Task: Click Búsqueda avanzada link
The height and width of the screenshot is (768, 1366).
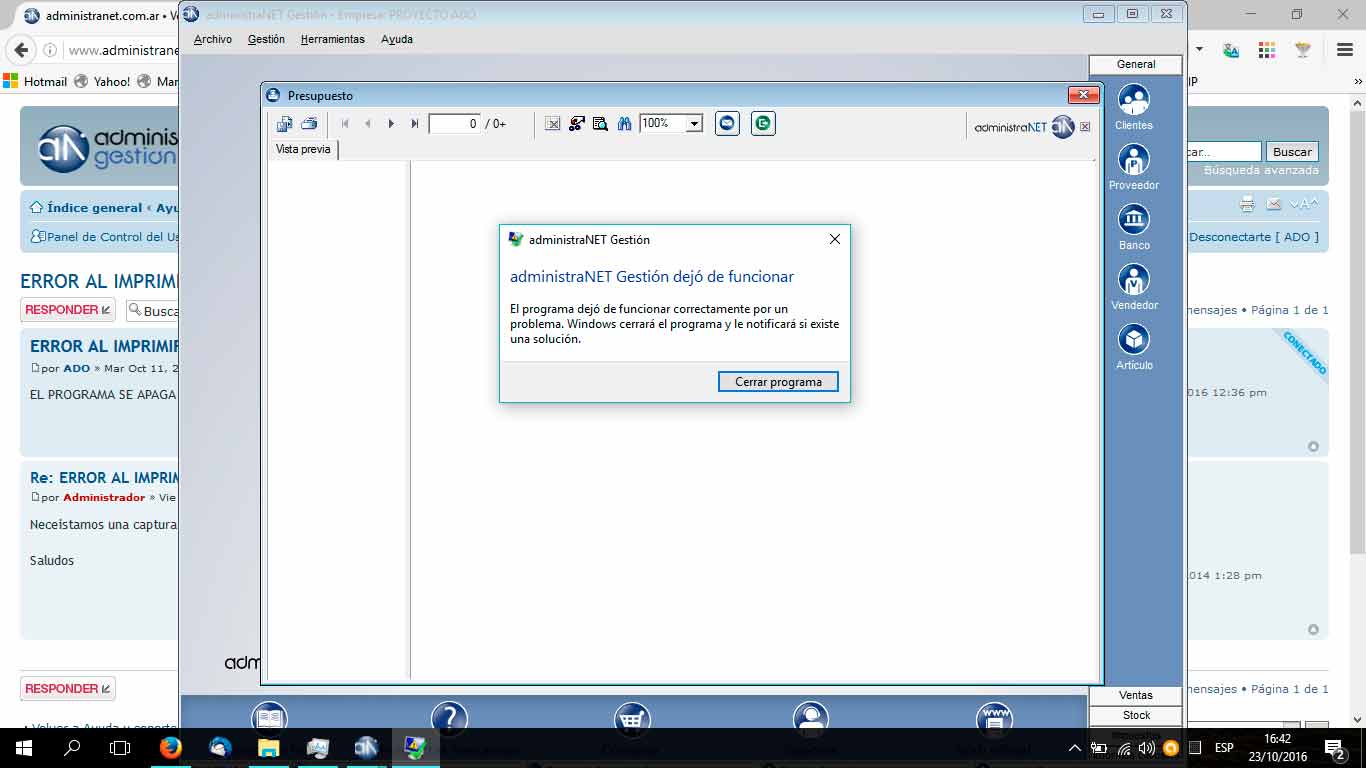Action: (1261, 171)
